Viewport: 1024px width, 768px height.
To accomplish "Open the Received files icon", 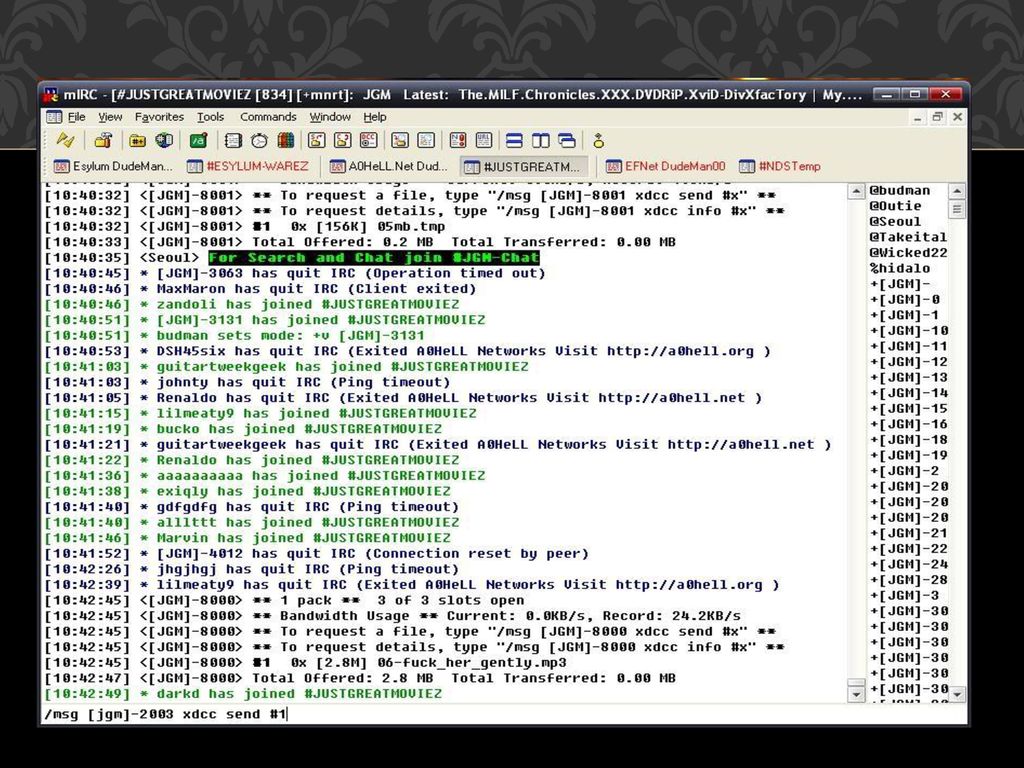I will point(400,140).
